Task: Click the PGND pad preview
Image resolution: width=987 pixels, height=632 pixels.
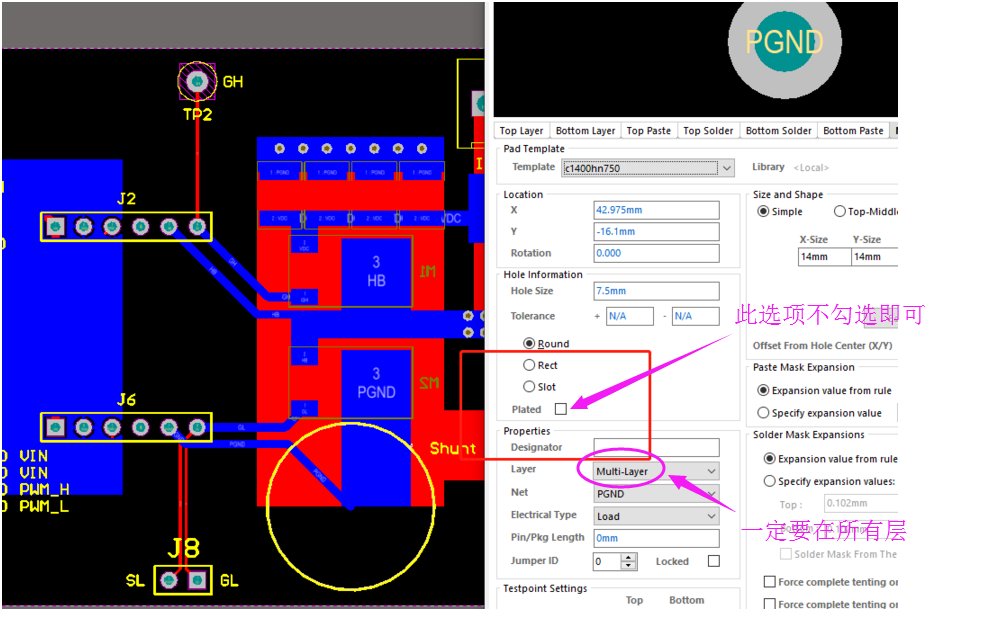Action: click(x=784, y=43)
